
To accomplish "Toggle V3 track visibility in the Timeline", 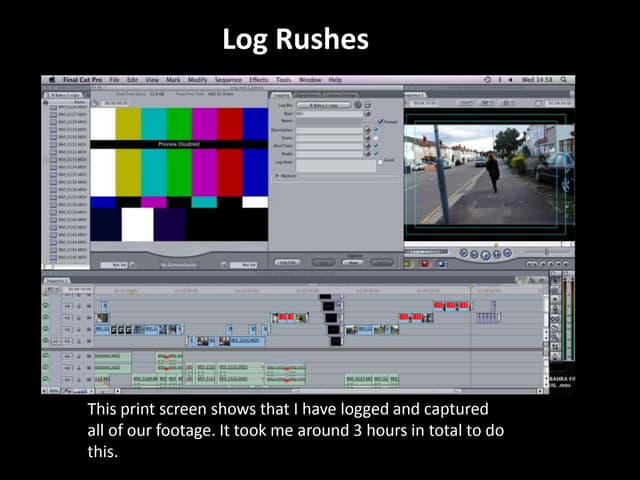I will tap(45, 317).
